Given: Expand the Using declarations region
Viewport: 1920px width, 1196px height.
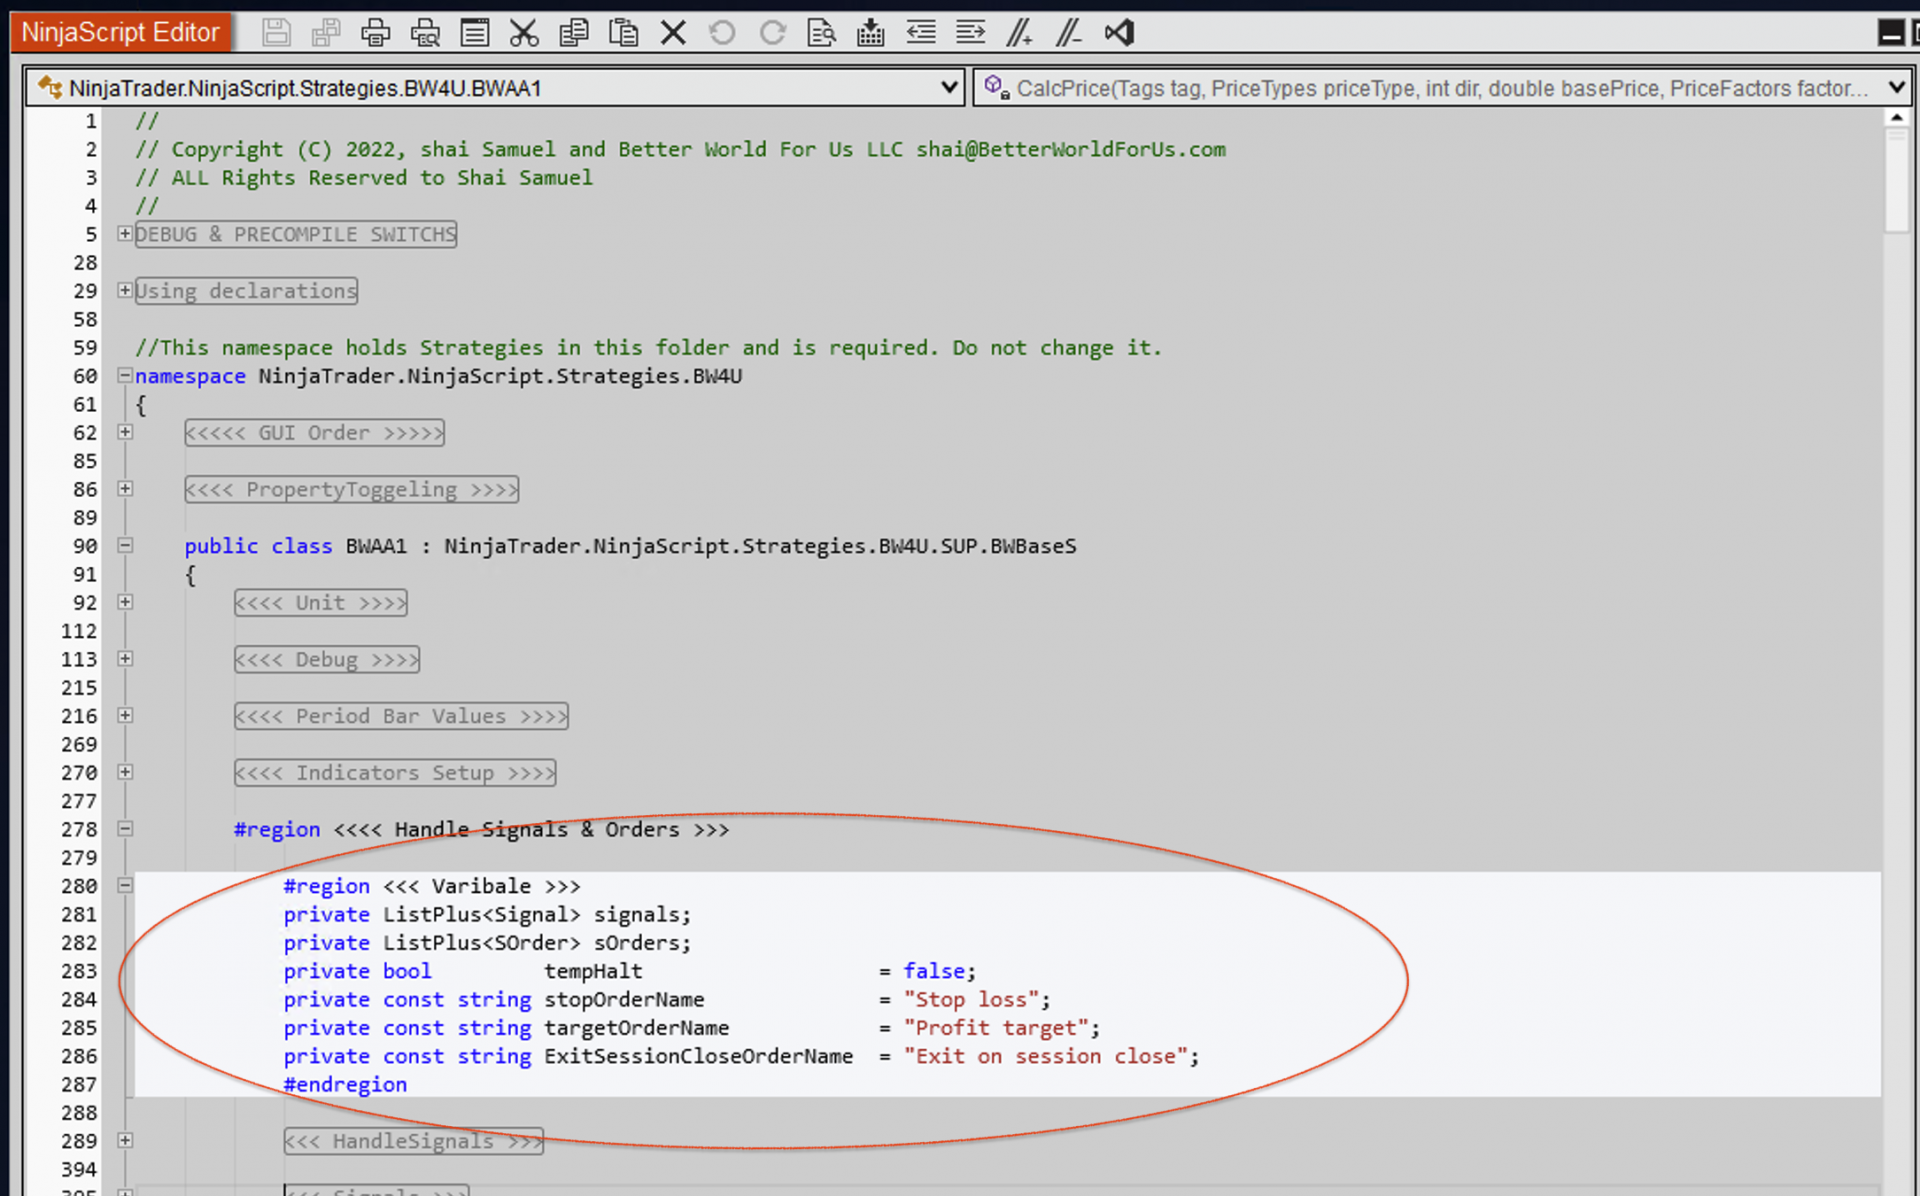Looking at the screenshot, I should [x=125, y=291].
